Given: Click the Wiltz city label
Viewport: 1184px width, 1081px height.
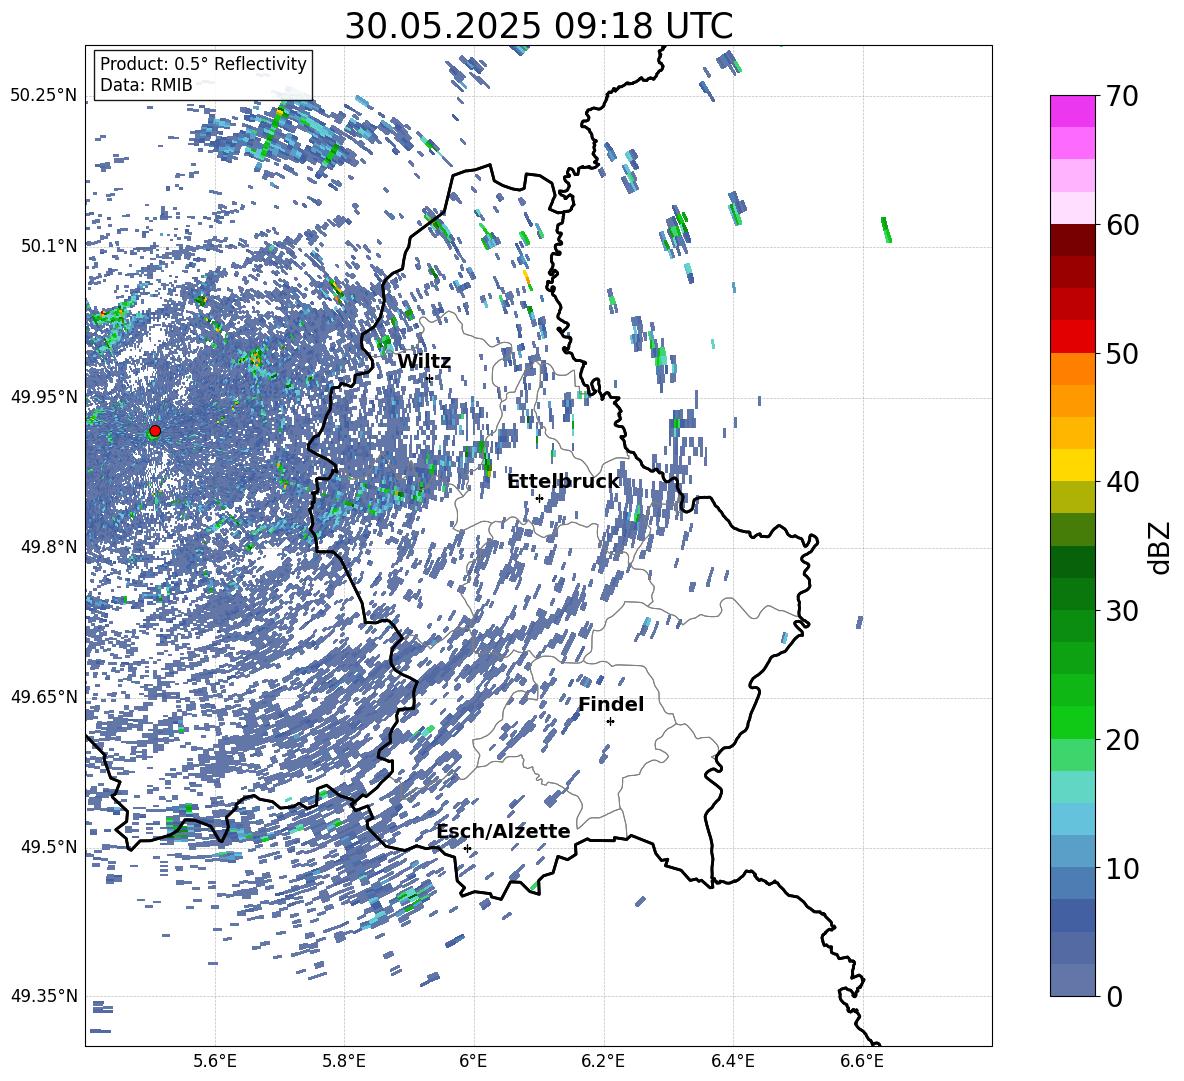Looking at the screenshot, I should point(424,362).
